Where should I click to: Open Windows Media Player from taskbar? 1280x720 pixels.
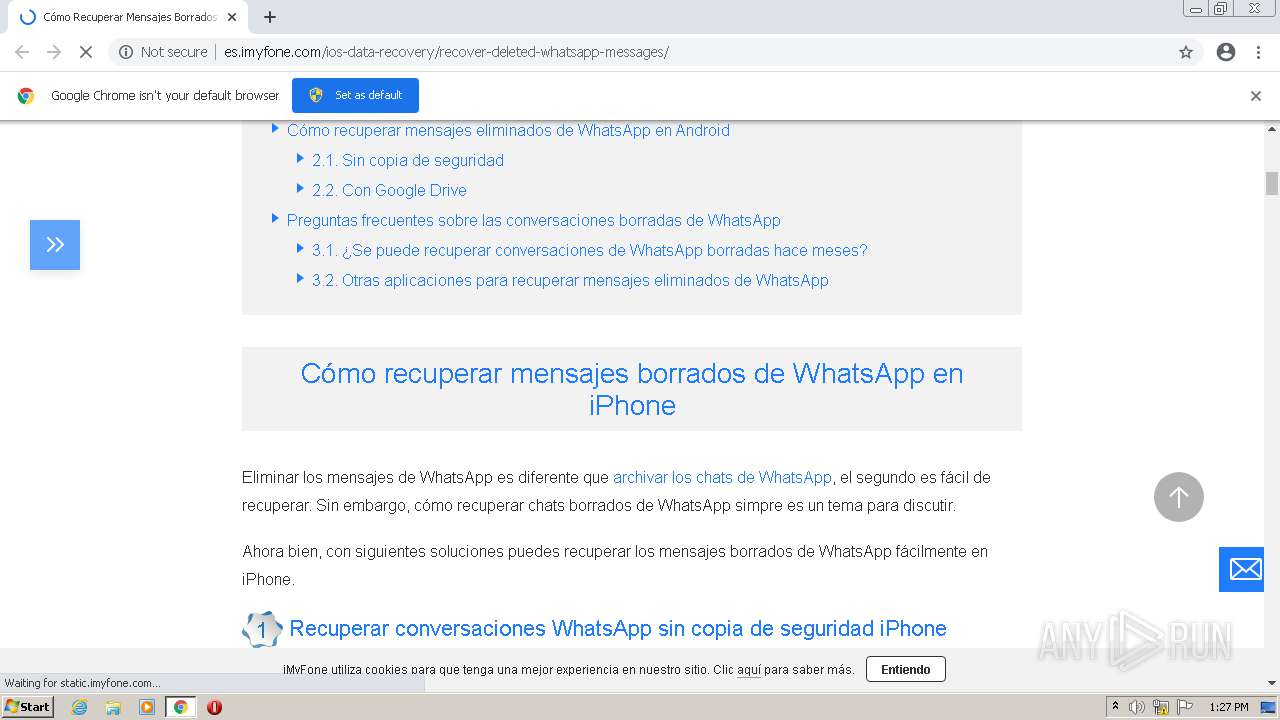(x=147, y=707)
